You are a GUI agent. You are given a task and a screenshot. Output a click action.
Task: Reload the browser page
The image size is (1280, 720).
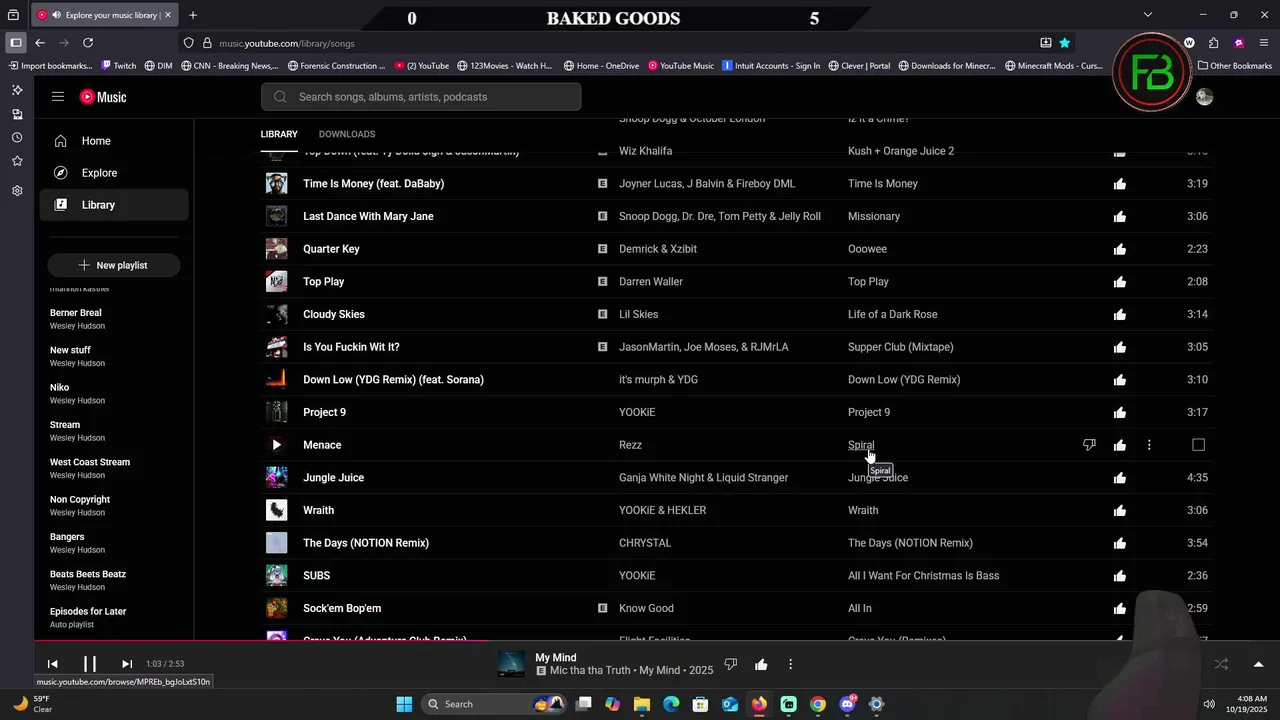click(88, 43)
